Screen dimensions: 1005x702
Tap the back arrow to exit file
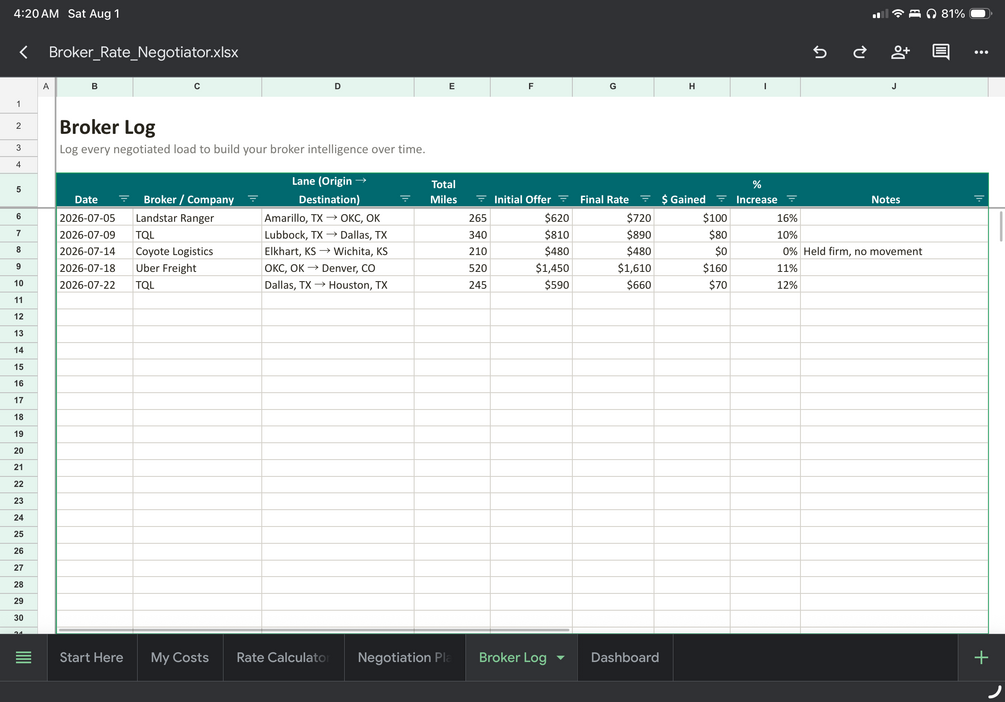tap(24, 52)
